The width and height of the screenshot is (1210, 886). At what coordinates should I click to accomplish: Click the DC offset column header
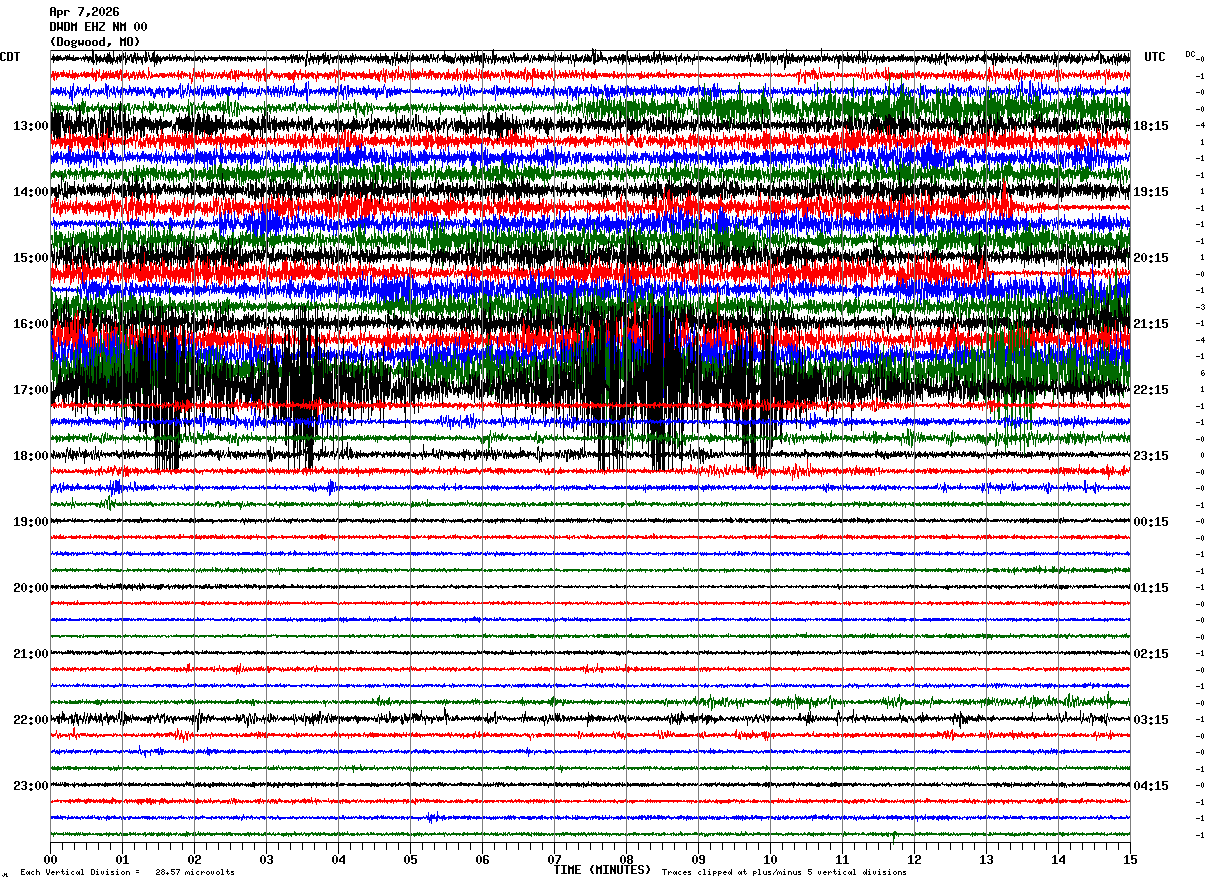(1190, 54)
